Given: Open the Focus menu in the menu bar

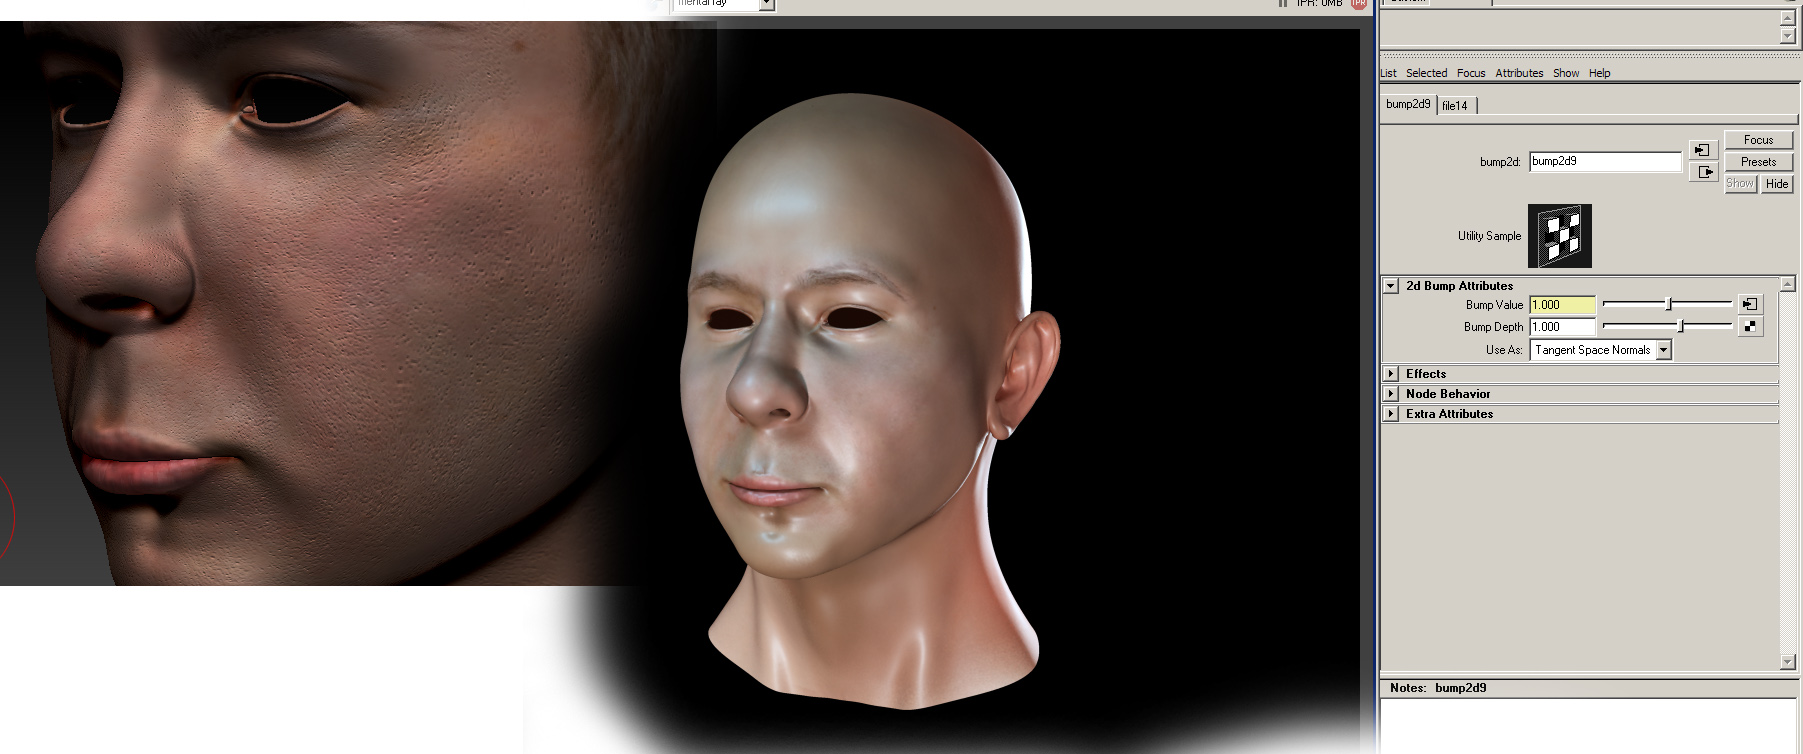Looking at the screenshot, I should [1471, 73].
